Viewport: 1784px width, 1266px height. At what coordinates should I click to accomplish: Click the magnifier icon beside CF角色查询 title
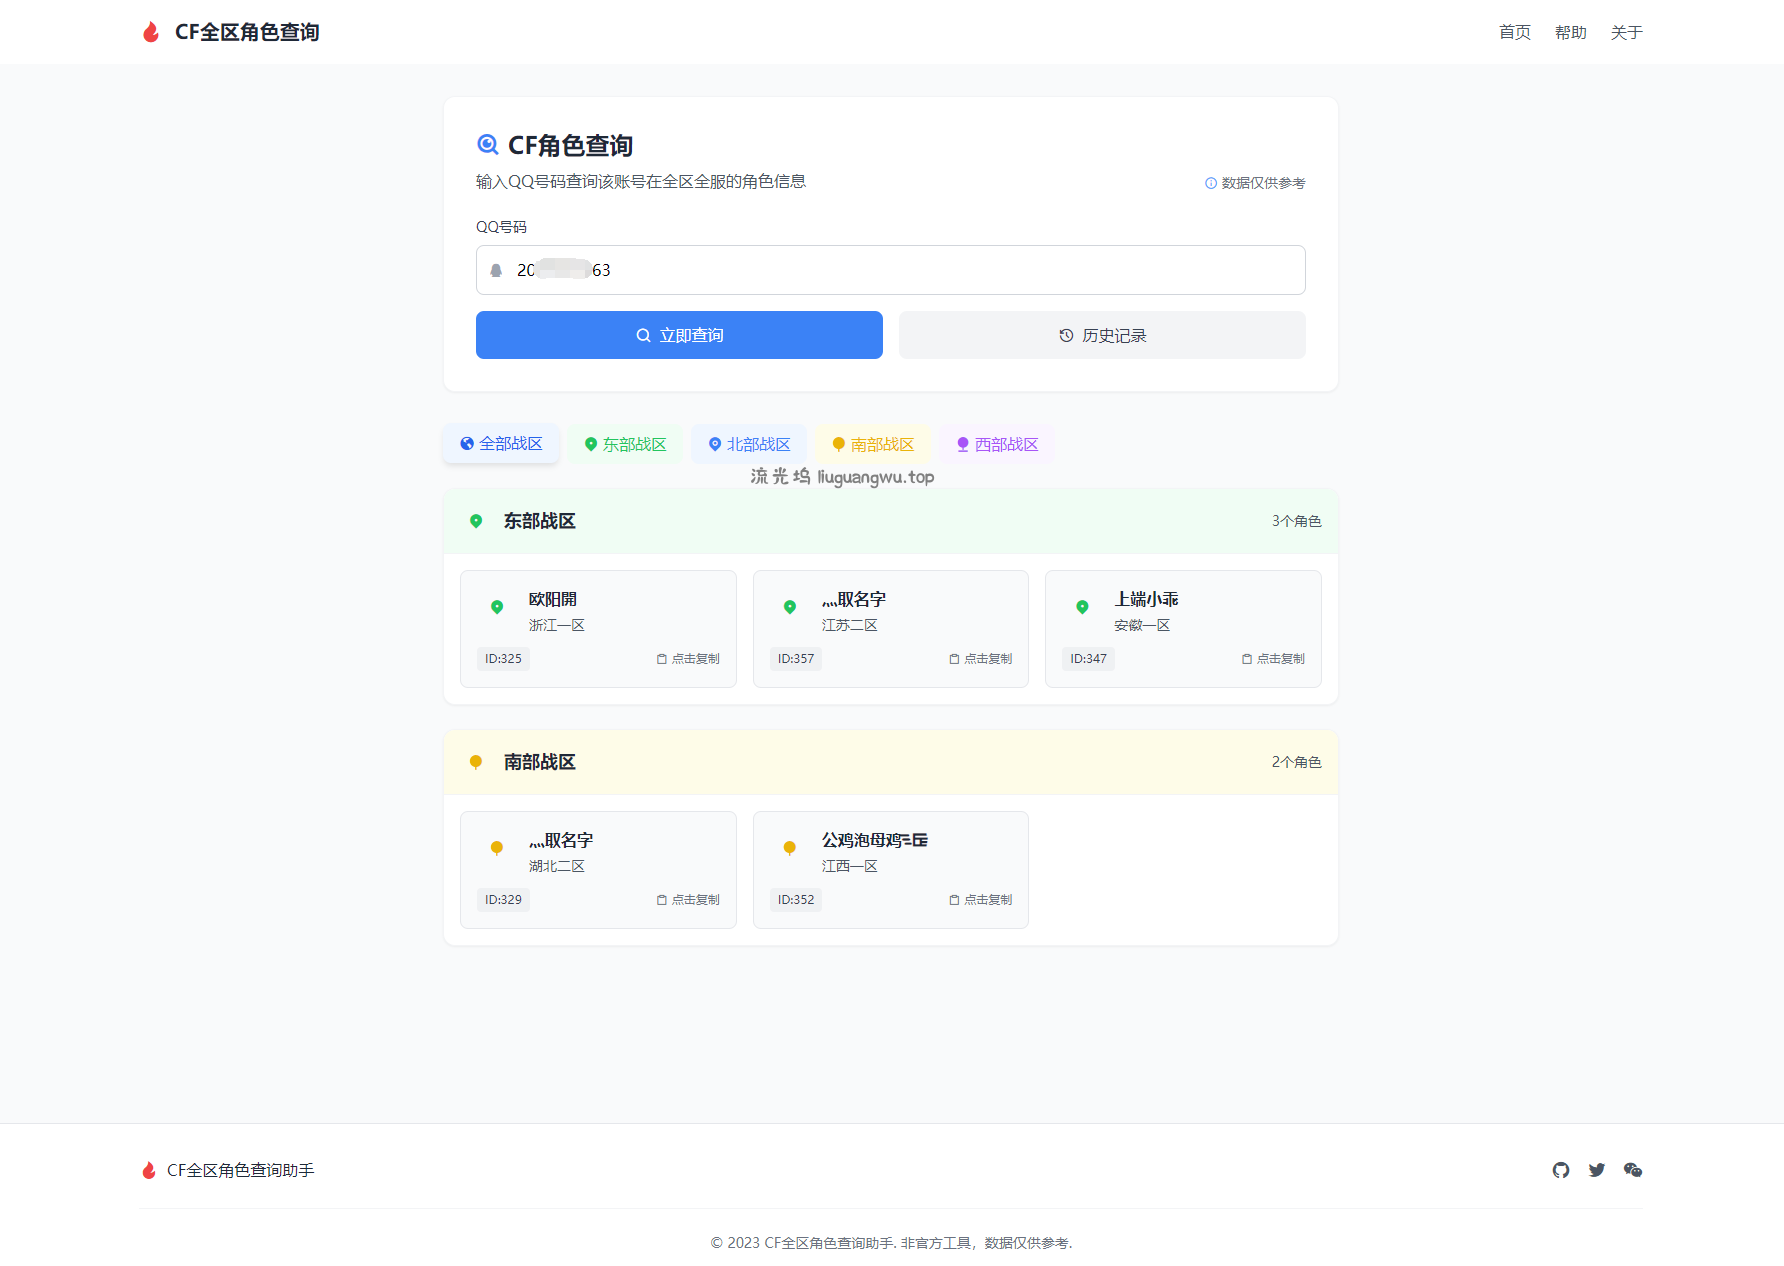point(487,144)
